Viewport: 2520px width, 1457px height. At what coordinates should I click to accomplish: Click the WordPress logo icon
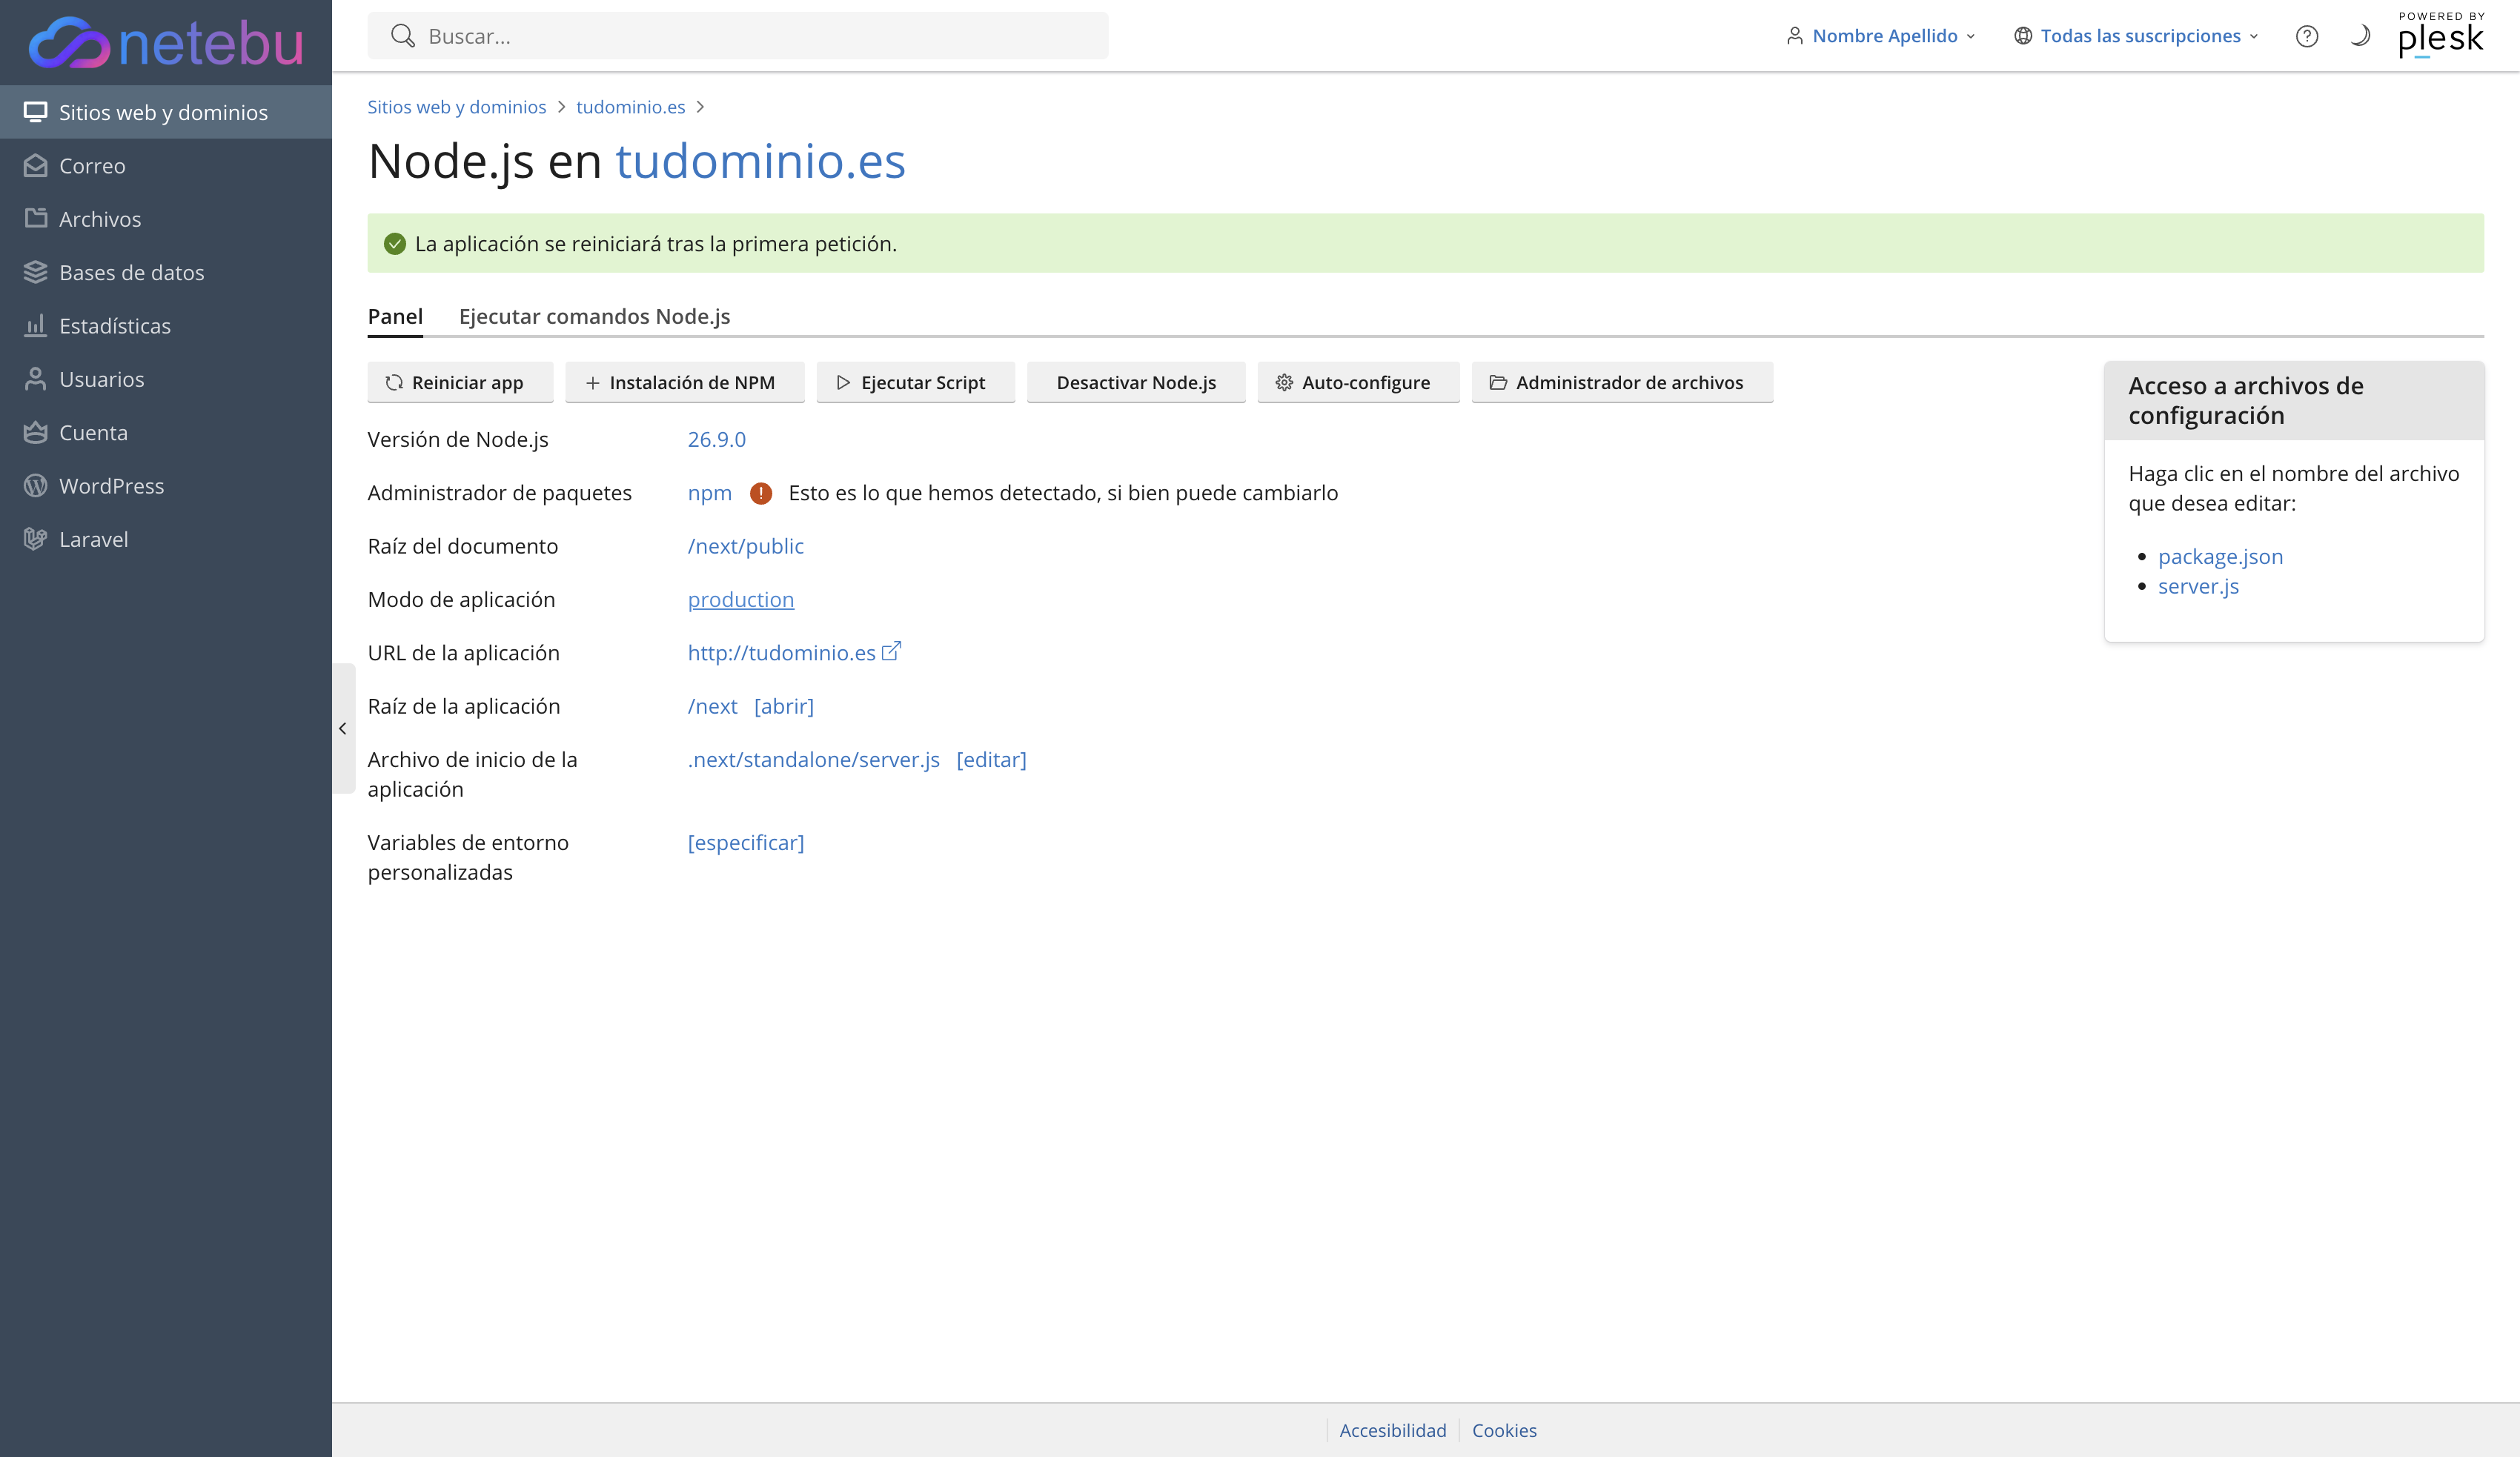(36, 485)
